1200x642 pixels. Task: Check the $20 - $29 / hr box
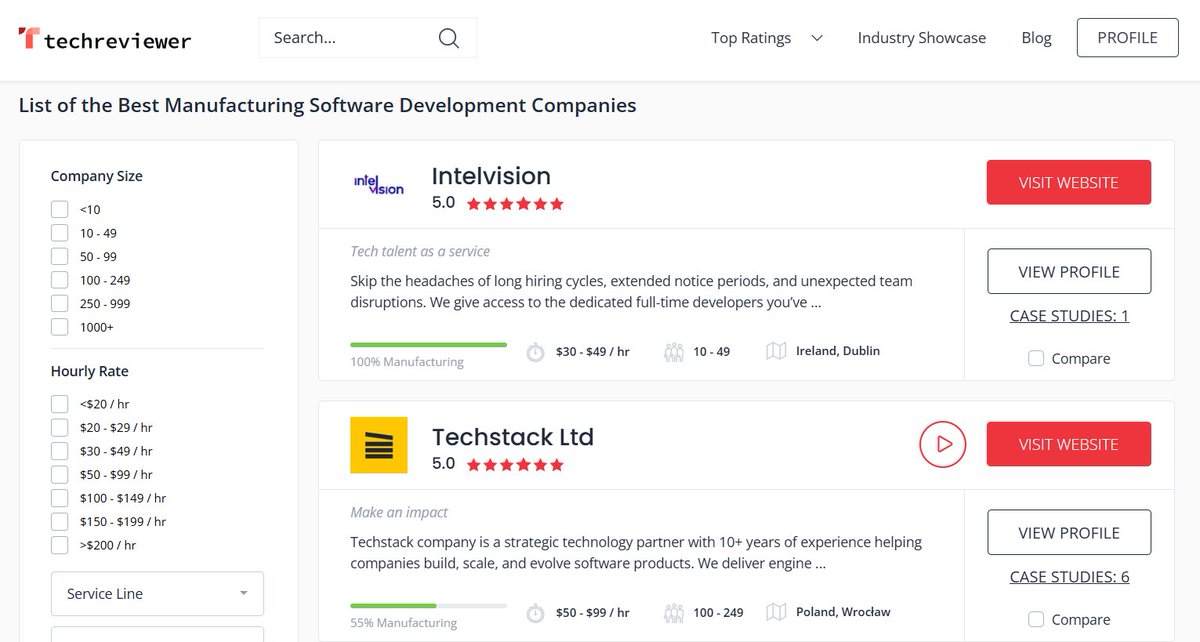pyautogui.click(x=60, y=427)
